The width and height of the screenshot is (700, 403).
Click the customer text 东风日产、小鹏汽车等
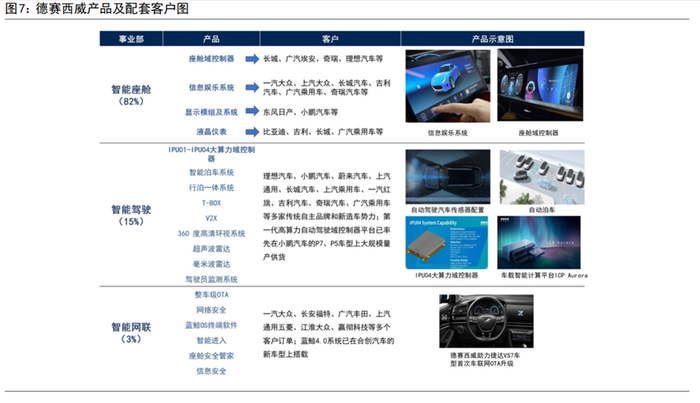pyautogui.click(x=300, y=112)
